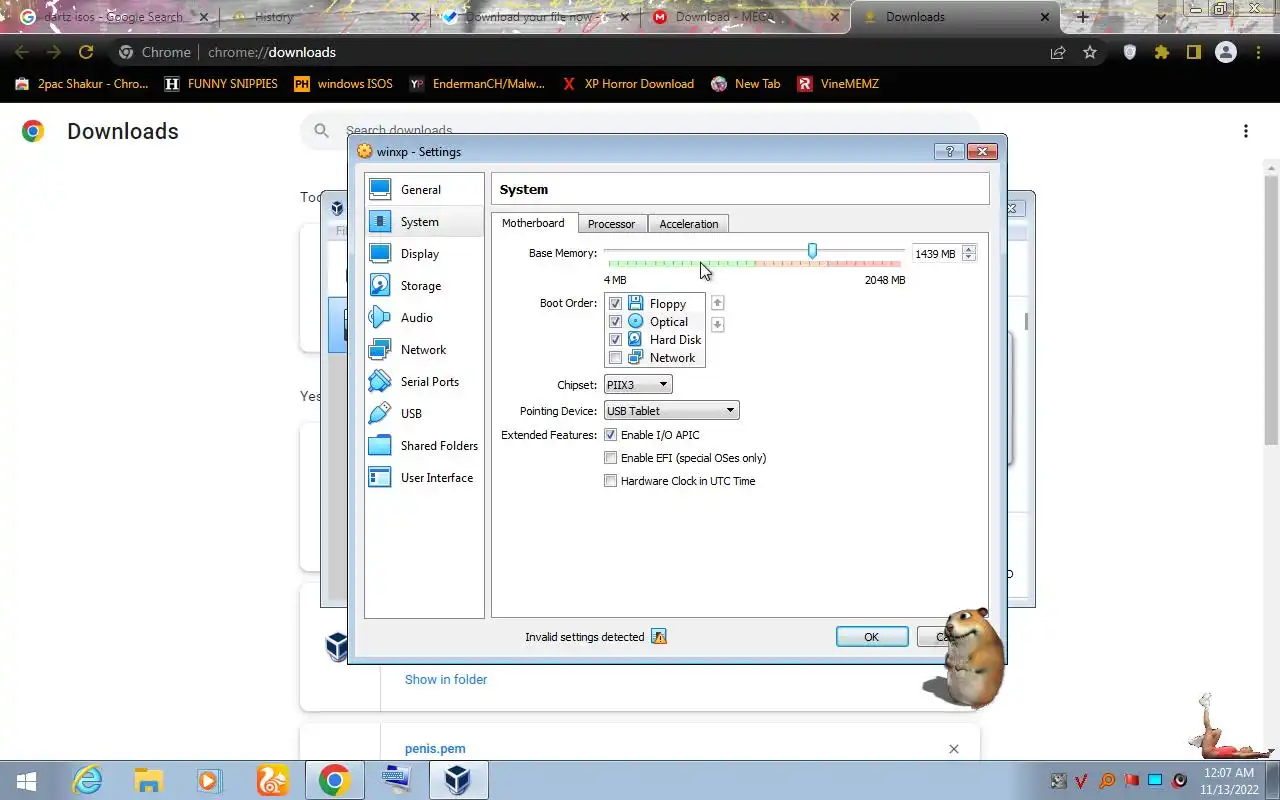Toggle Optical boot device checkbox
1280x800 pixels.
[x=615, y=322]
